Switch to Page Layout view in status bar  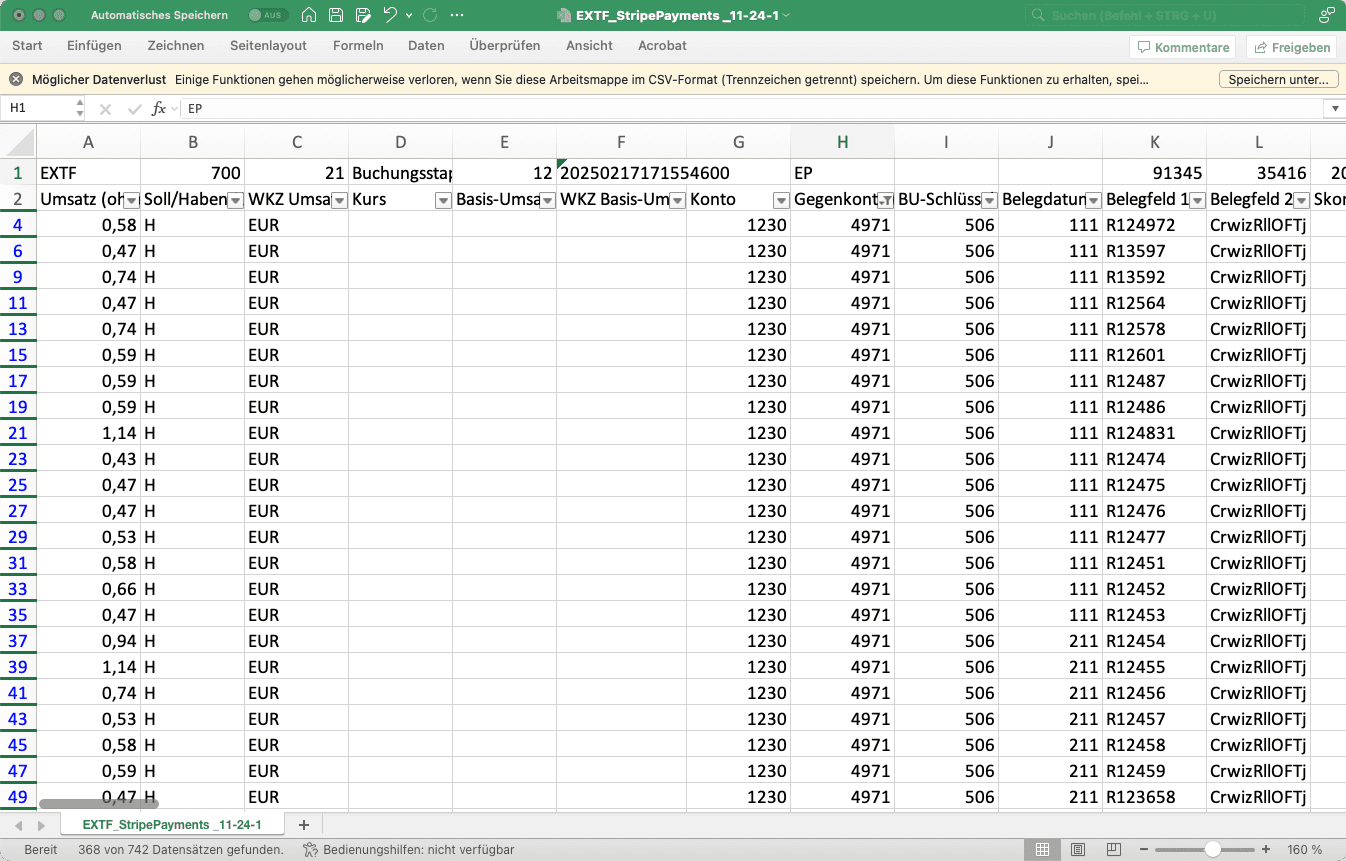(x=1076, y=849)
